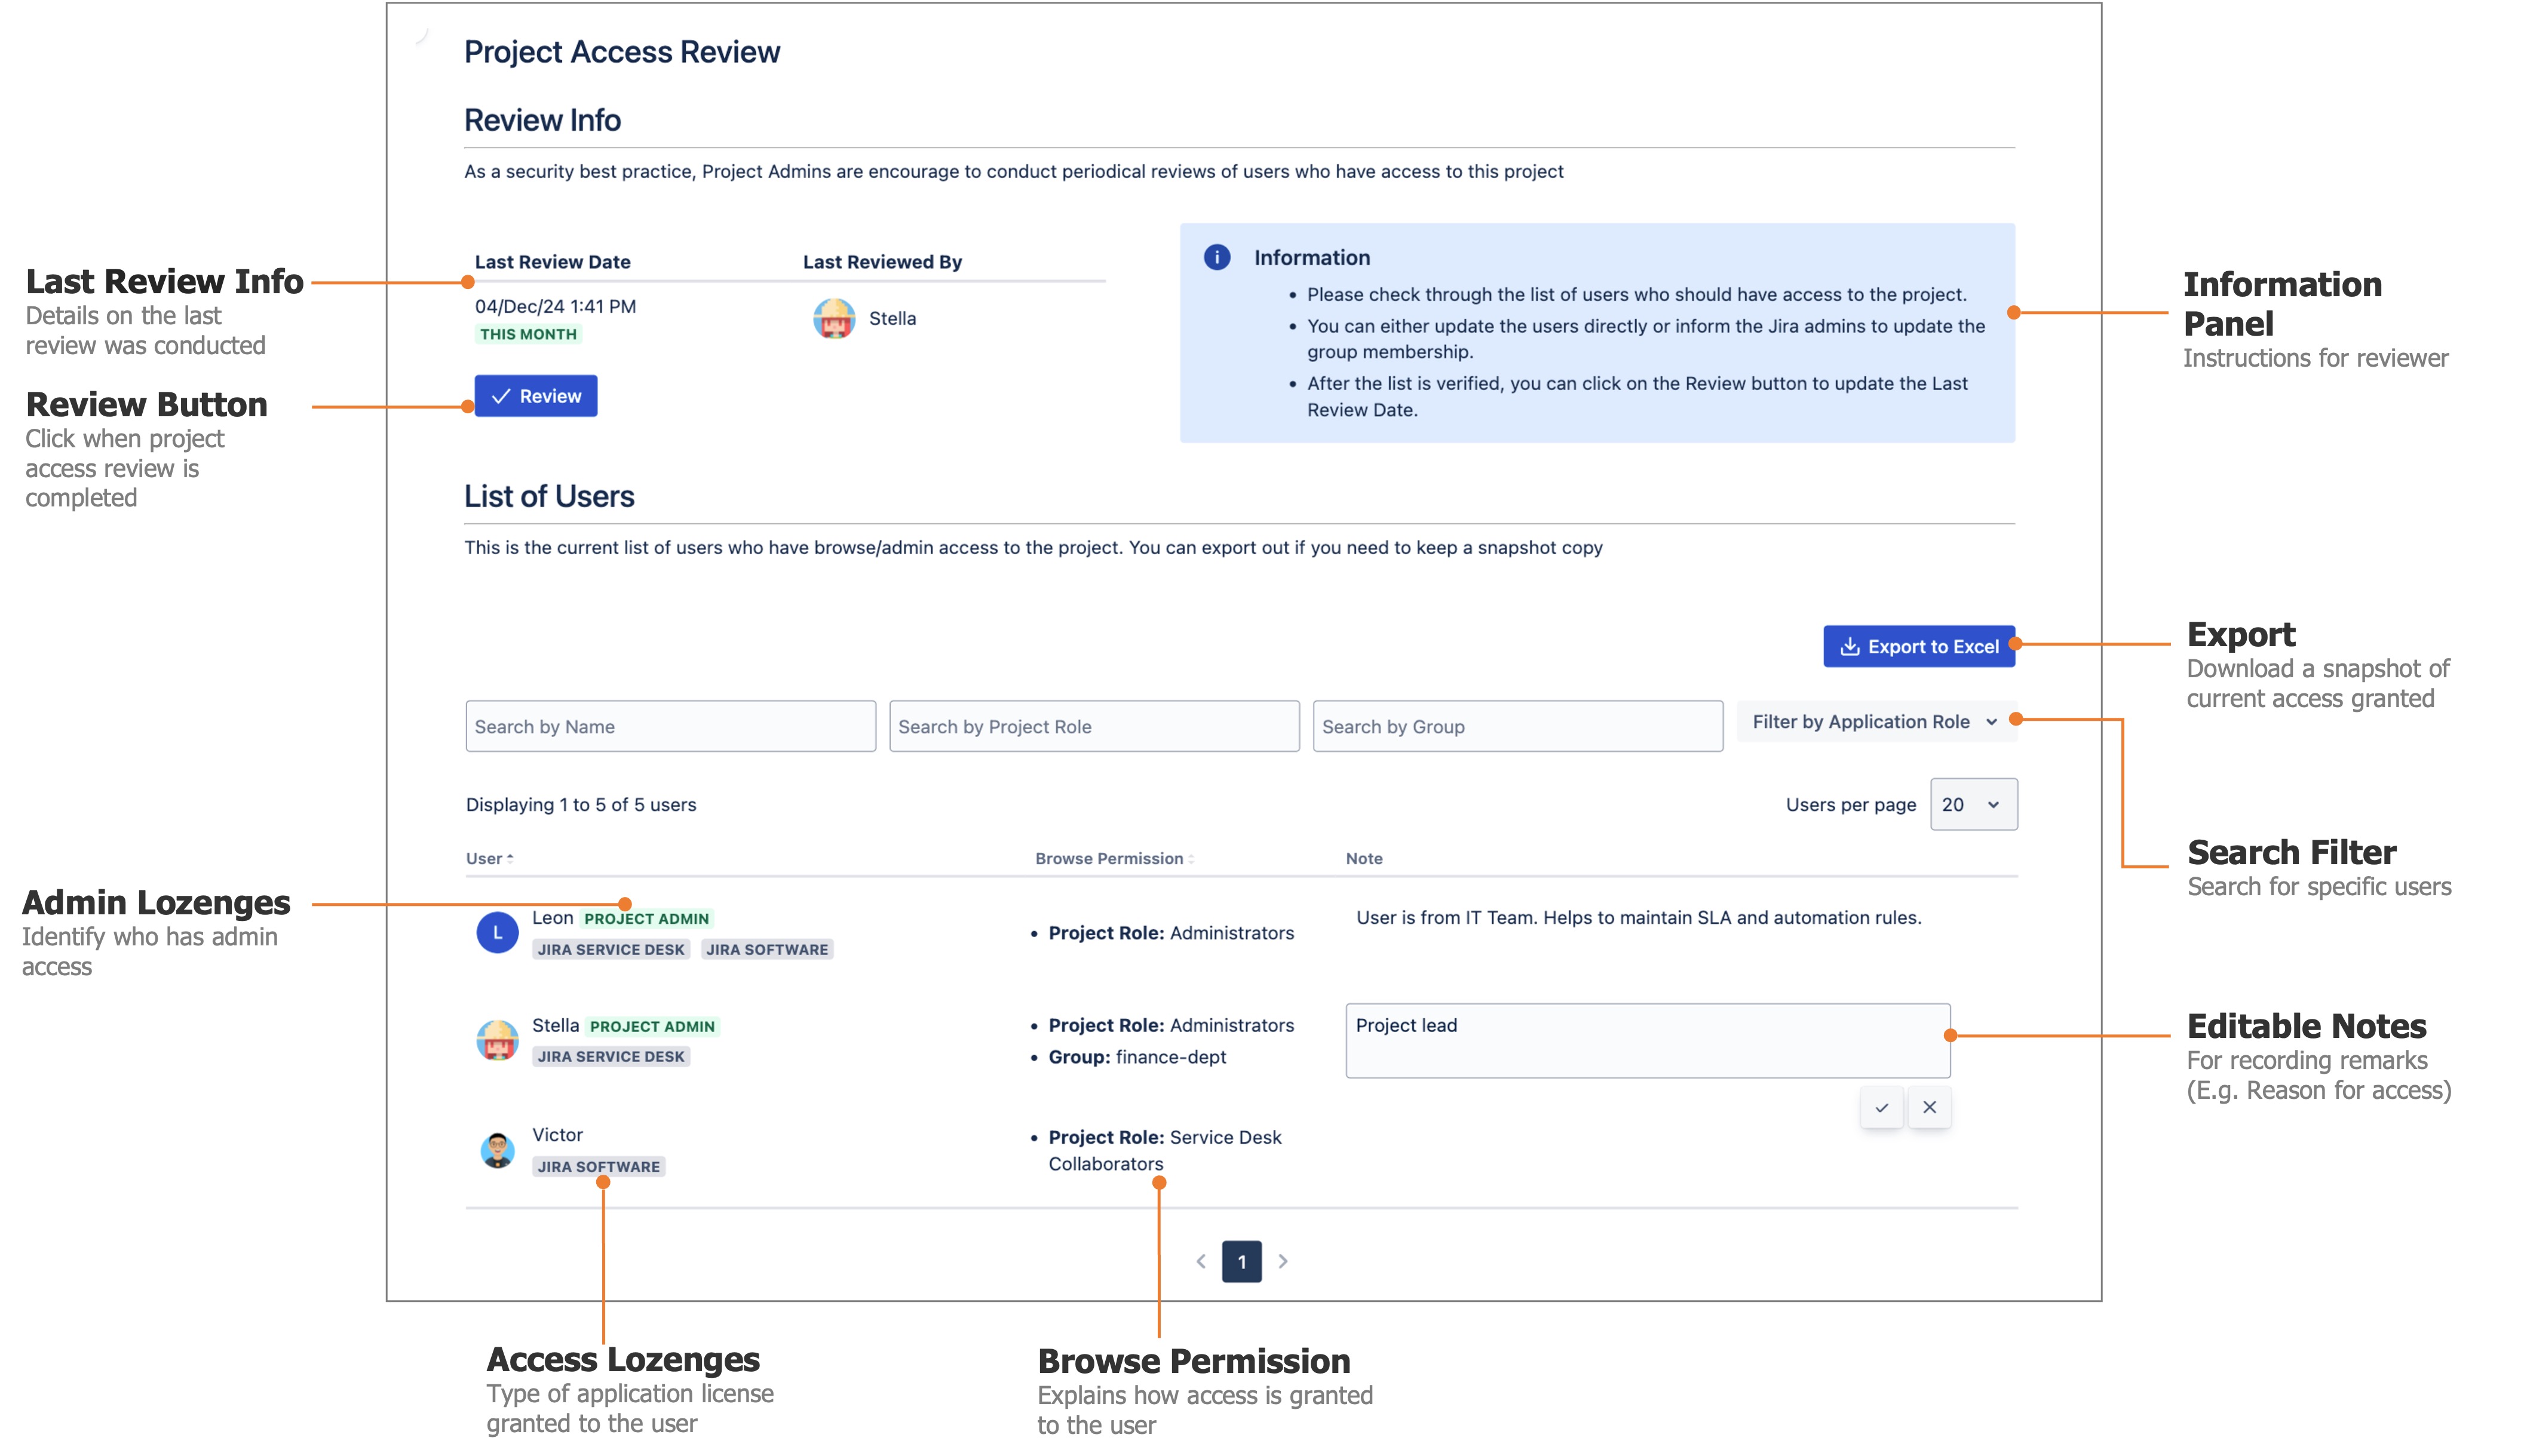Click Leon's avatar in user list
The height and width of the screenshot is (1456, 2527).
coord(497,932)
